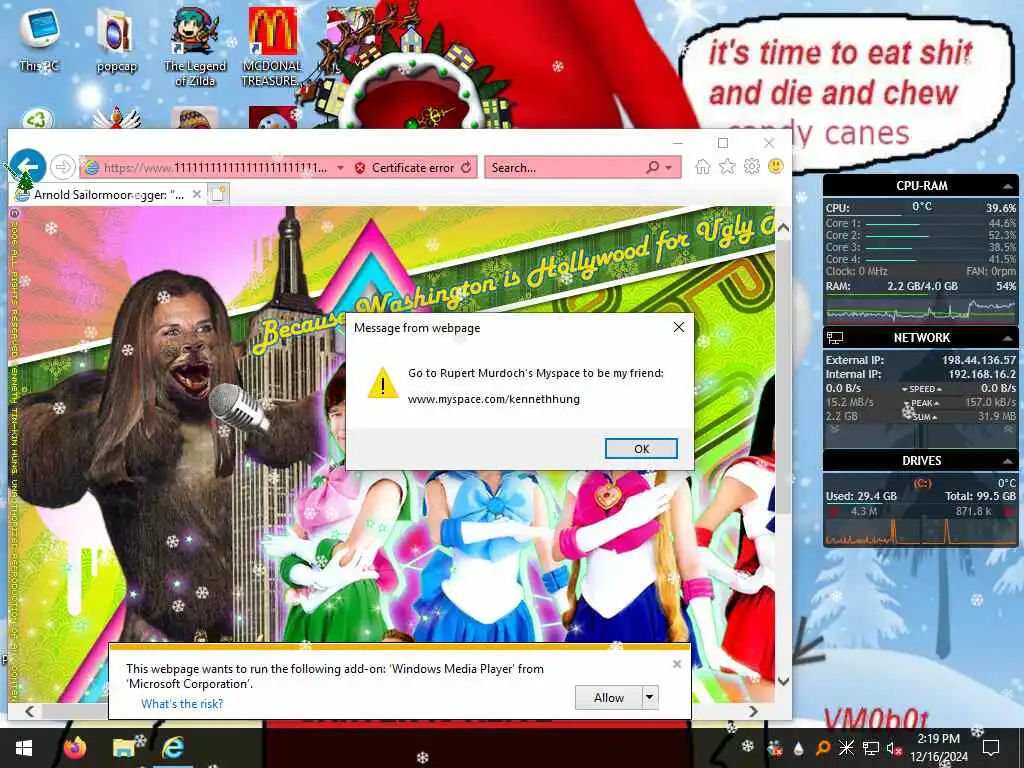Click the Home icon in Internet Explorer
The width and height of the screenshot is (1024, 768).
coord(703,167)
